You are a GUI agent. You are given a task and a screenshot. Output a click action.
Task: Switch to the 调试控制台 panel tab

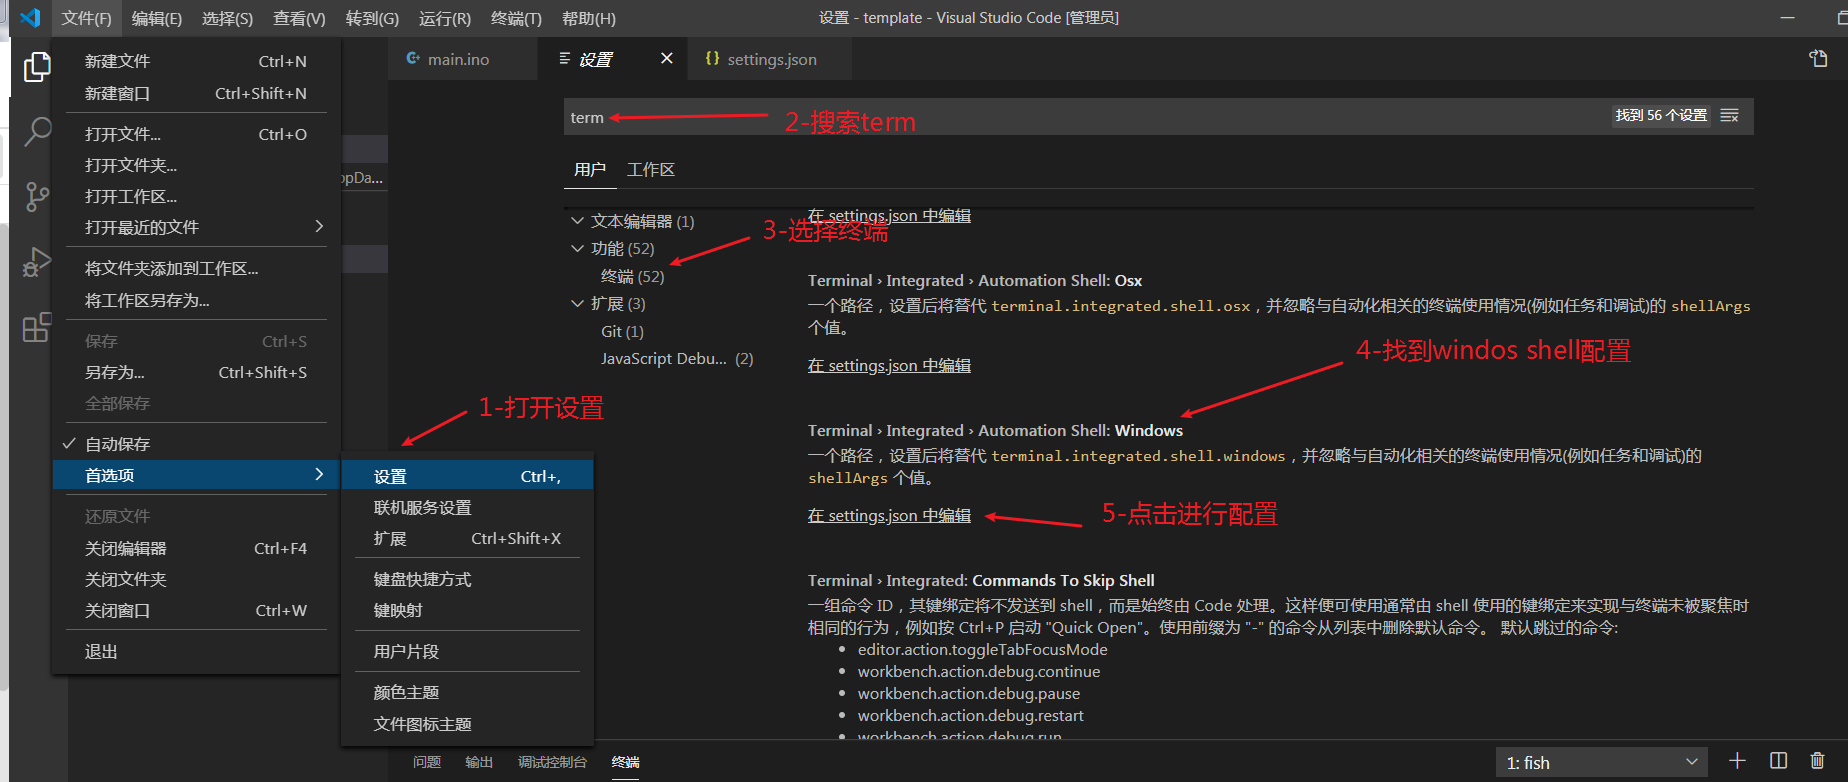tap(552, 762)
